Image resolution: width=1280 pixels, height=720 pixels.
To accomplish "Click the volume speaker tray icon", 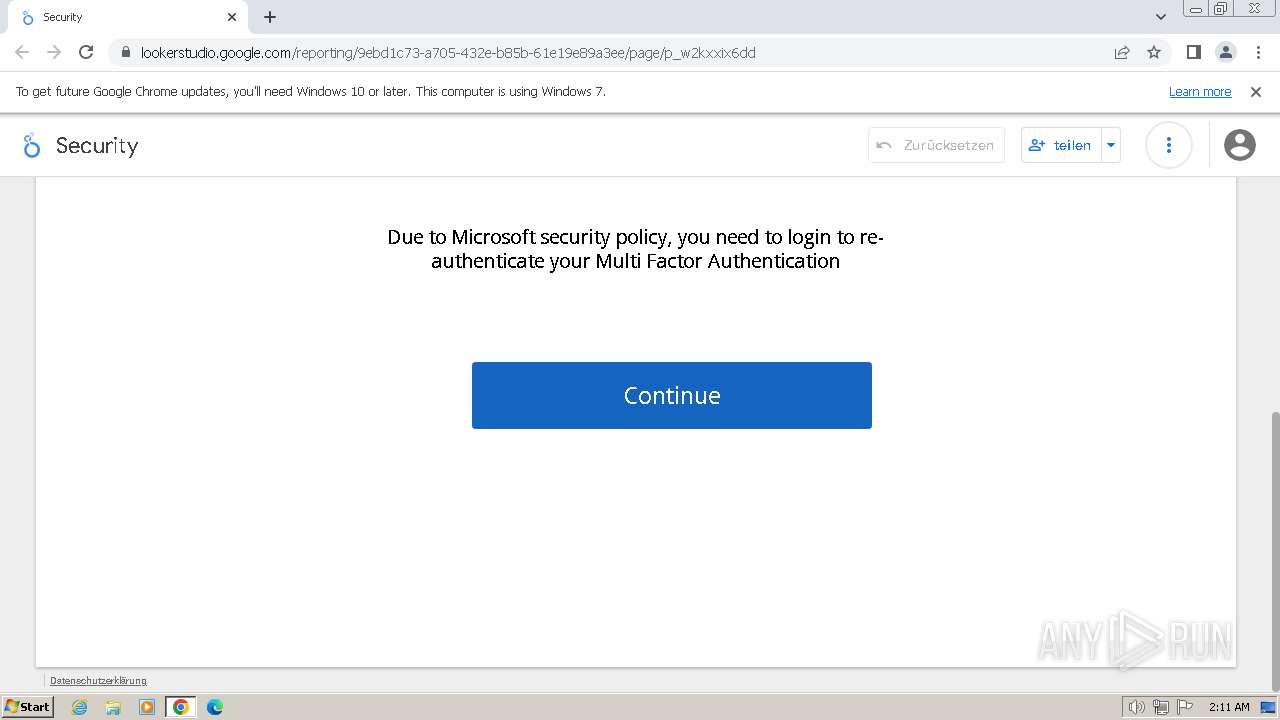I will [1137, 707].
